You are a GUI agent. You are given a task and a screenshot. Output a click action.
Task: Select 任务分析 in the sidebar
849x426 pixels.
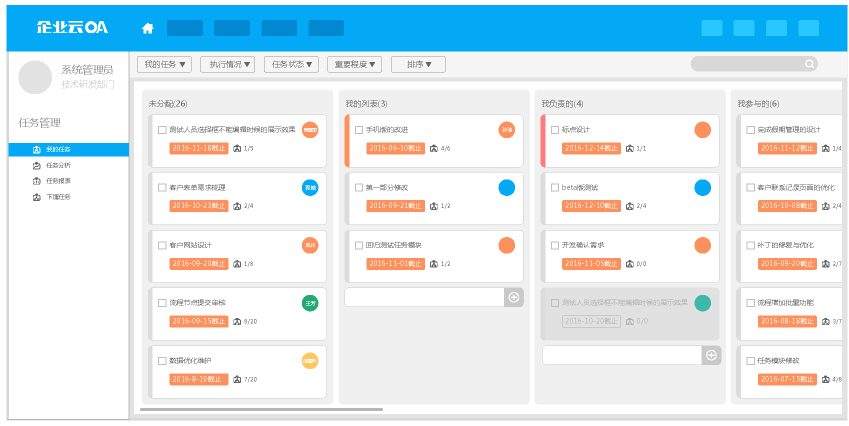[58, 165]
